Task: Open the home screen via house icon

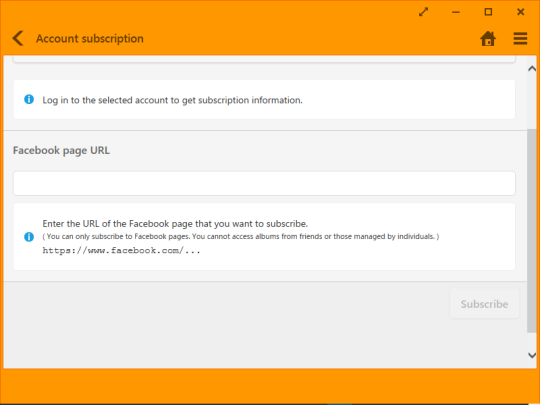Action: 488,38
